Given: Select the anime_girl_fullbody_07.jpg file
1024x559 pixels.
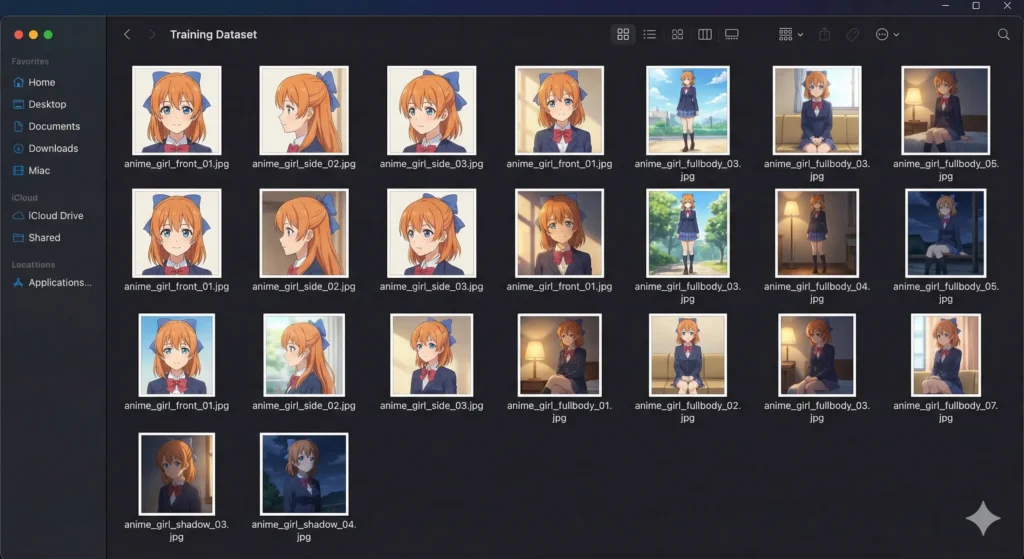Looking at the screenshot, I should (x=945, y=355).
